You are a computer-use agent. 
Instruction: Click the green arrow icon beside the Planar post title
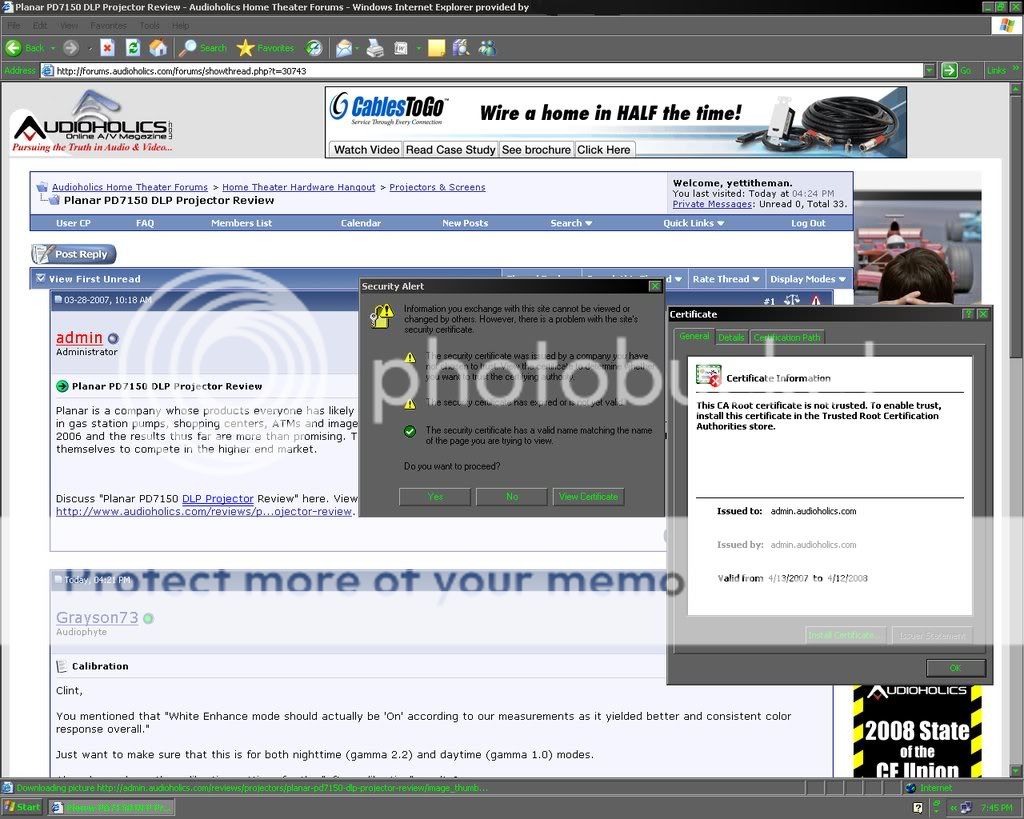point(62,386)
